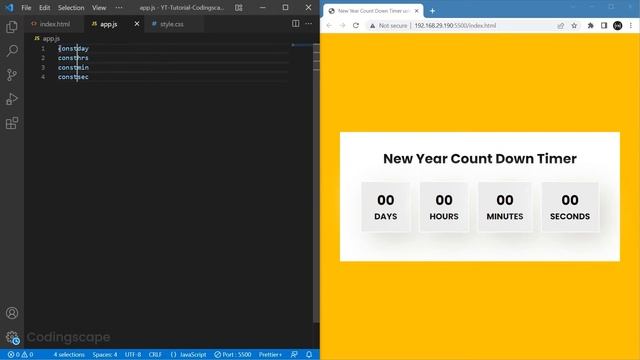Image resolution: width=640 pixels, height=360 pixels.
Task: Click code line 2 with hrs constant
Action: tap(73, 58)
